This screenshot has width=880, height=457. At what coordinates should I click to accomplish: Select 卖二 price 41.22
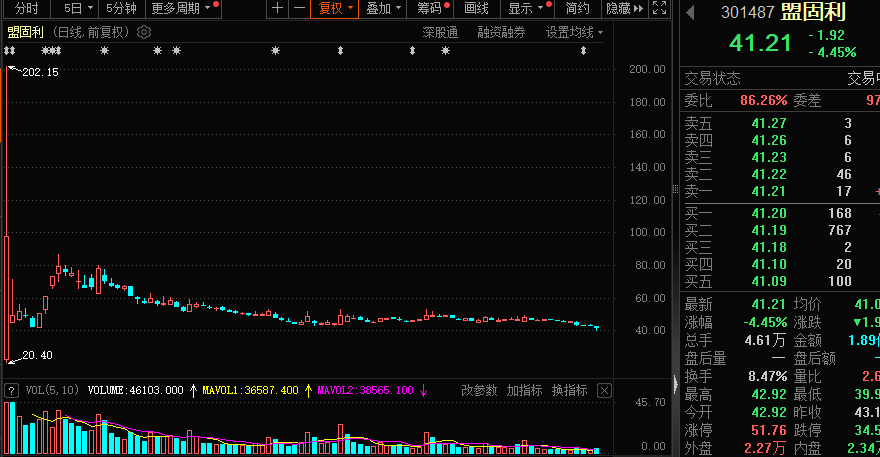click(769, 175)
